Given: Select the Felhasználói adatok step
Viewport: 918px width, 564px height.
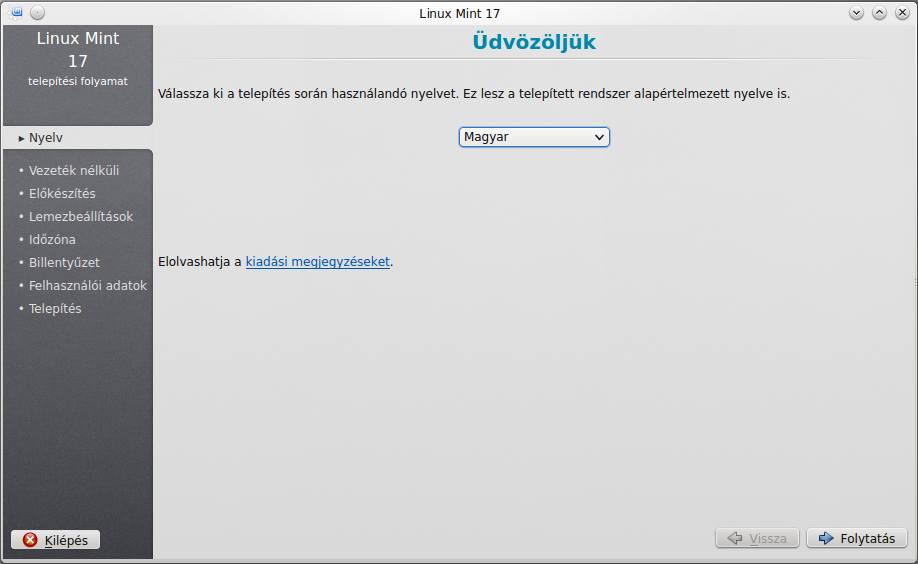Looking at the screenshot, I should click(88, 285).
